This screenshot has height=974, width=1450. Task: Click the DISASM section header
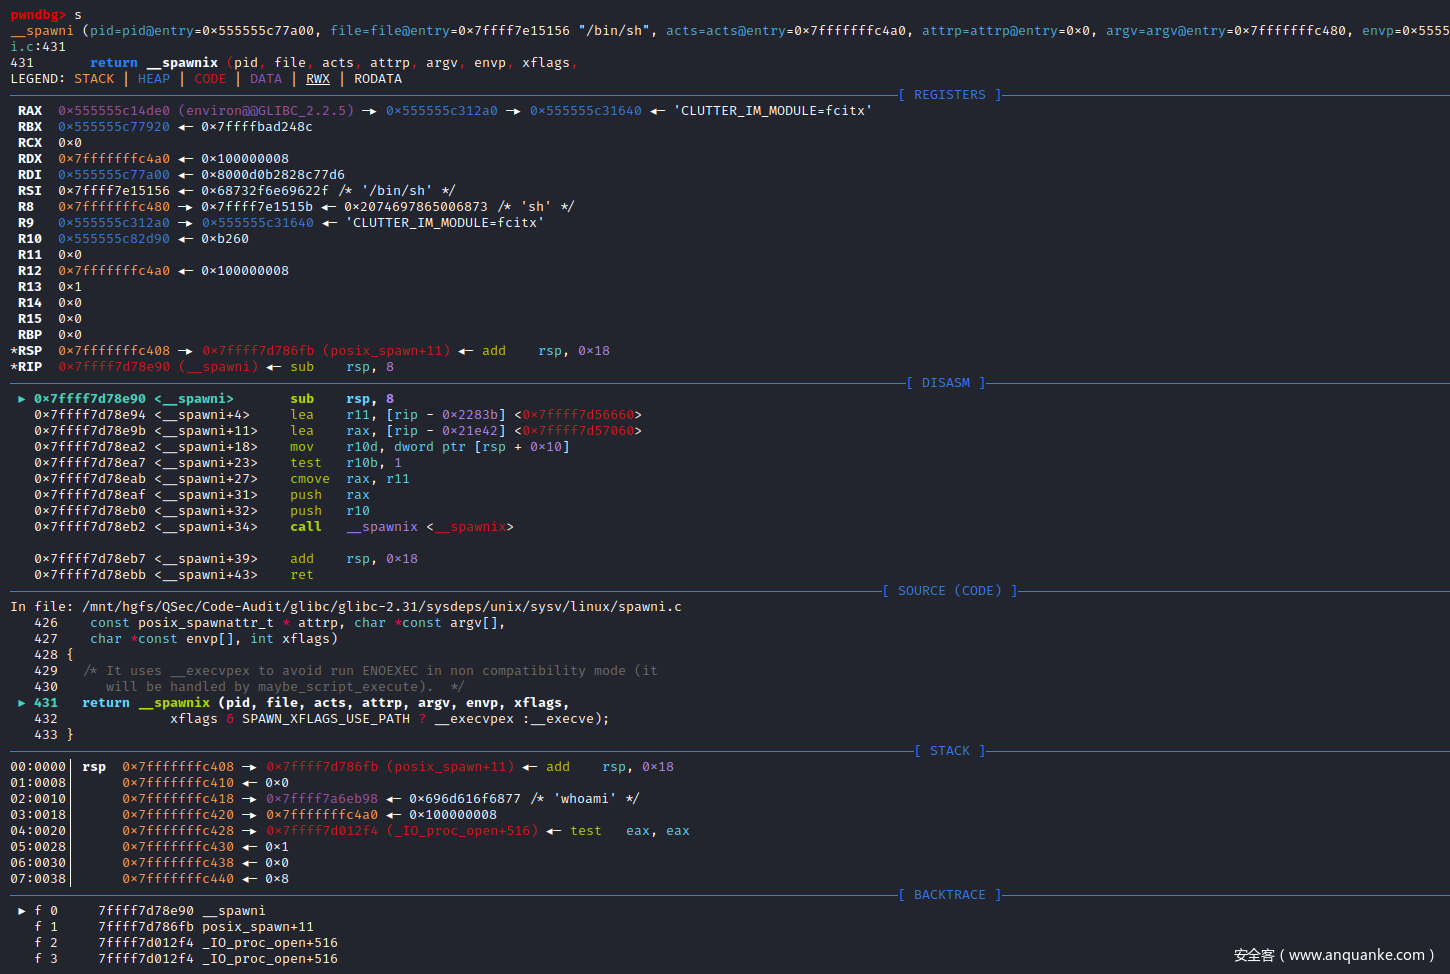945,383
